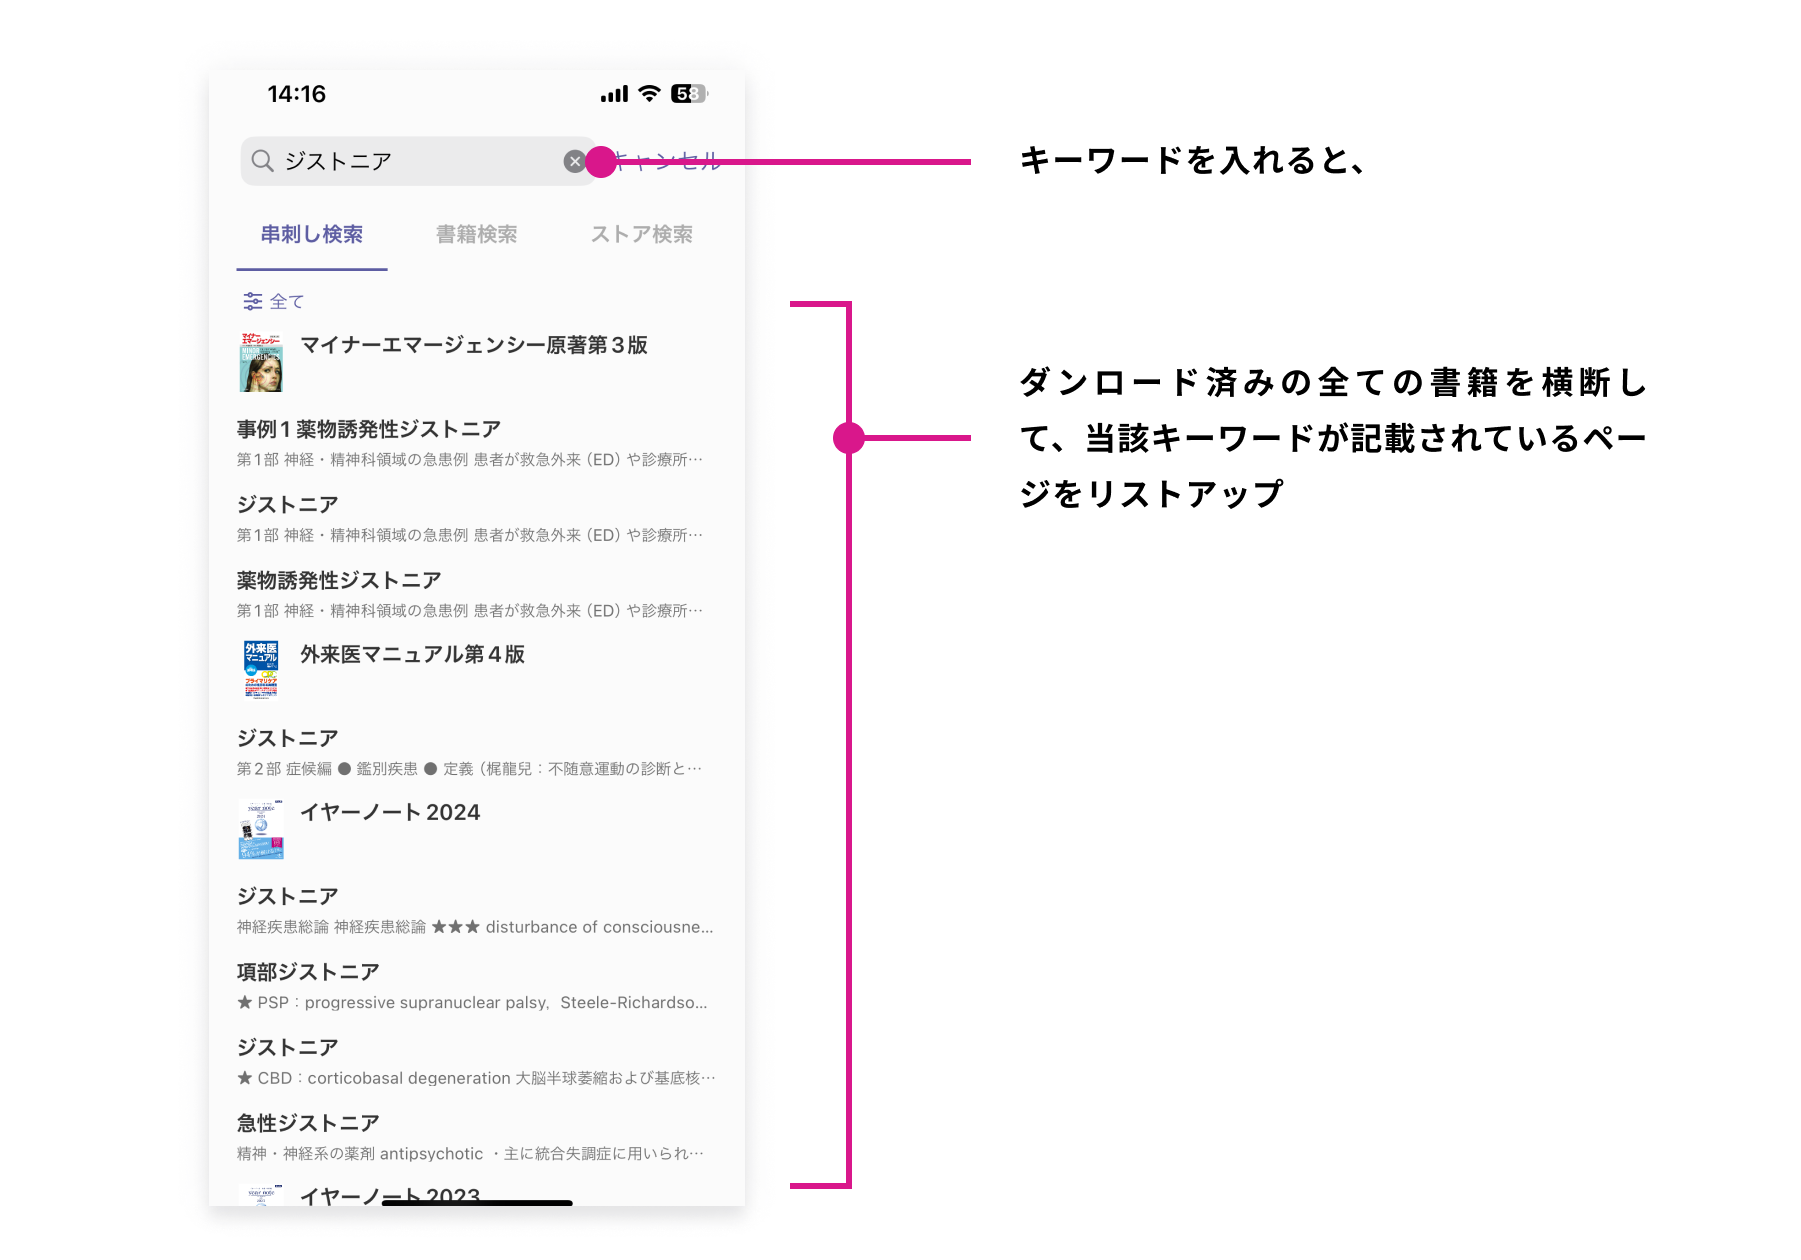Tap the 外来医マニュアル第4版 book cover
This screenshot has width=1801, height=1260.
tap(261, 669)
